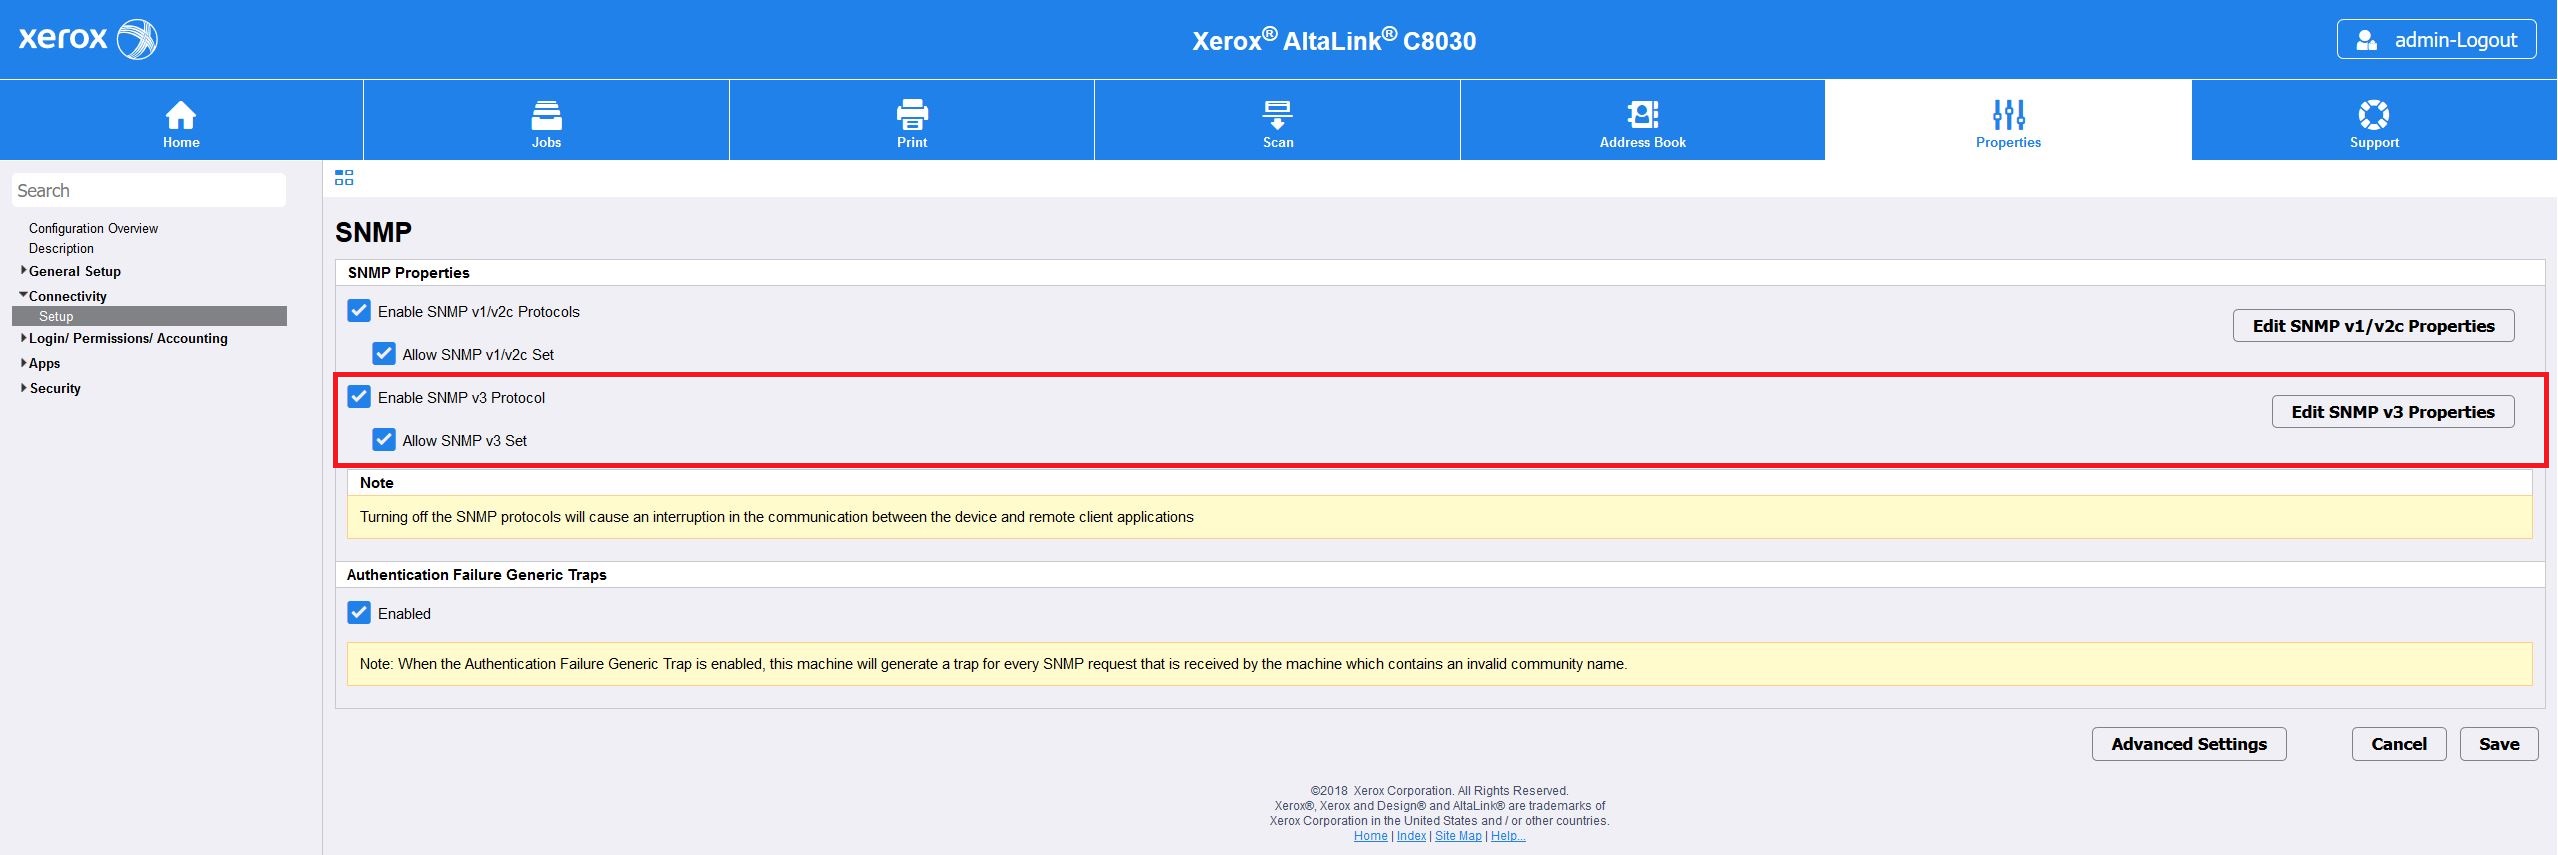Click the grid view icon above SNMP heading
This screenshot has width=2558, height=855.
click(x=344, y=178)
